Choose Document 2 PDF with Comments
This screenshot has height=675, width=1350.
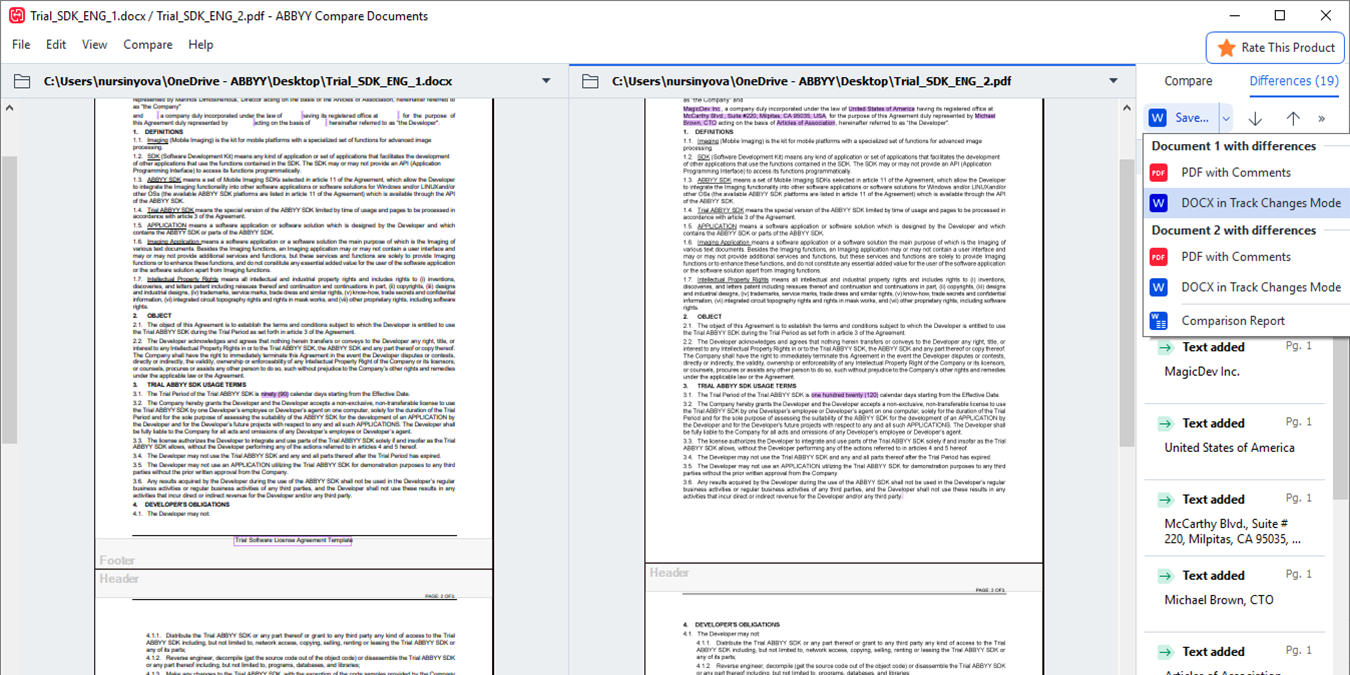tap(1246, 257)
